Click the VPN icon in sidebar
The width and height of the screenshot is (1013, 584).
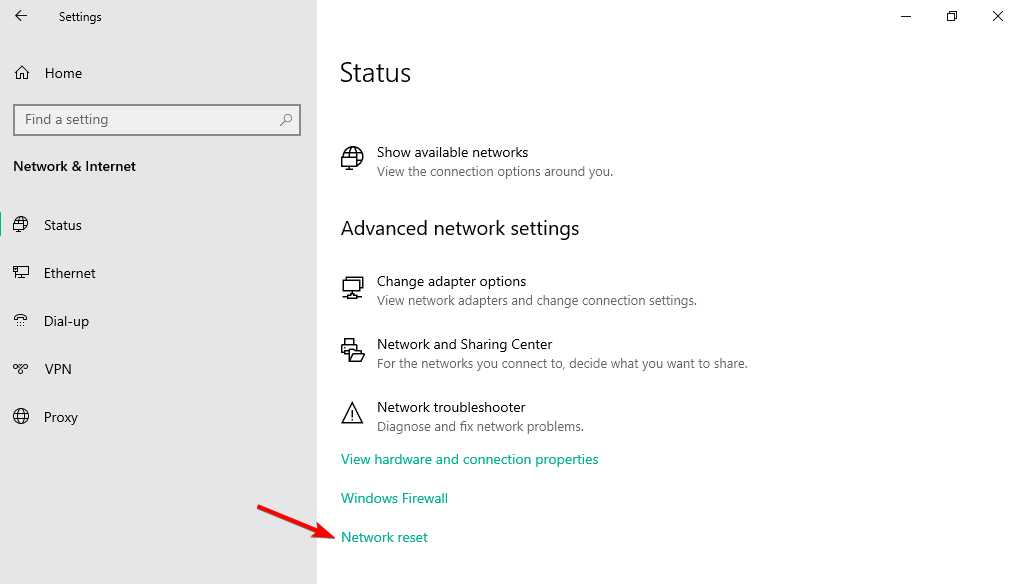[x=21, y=368]
